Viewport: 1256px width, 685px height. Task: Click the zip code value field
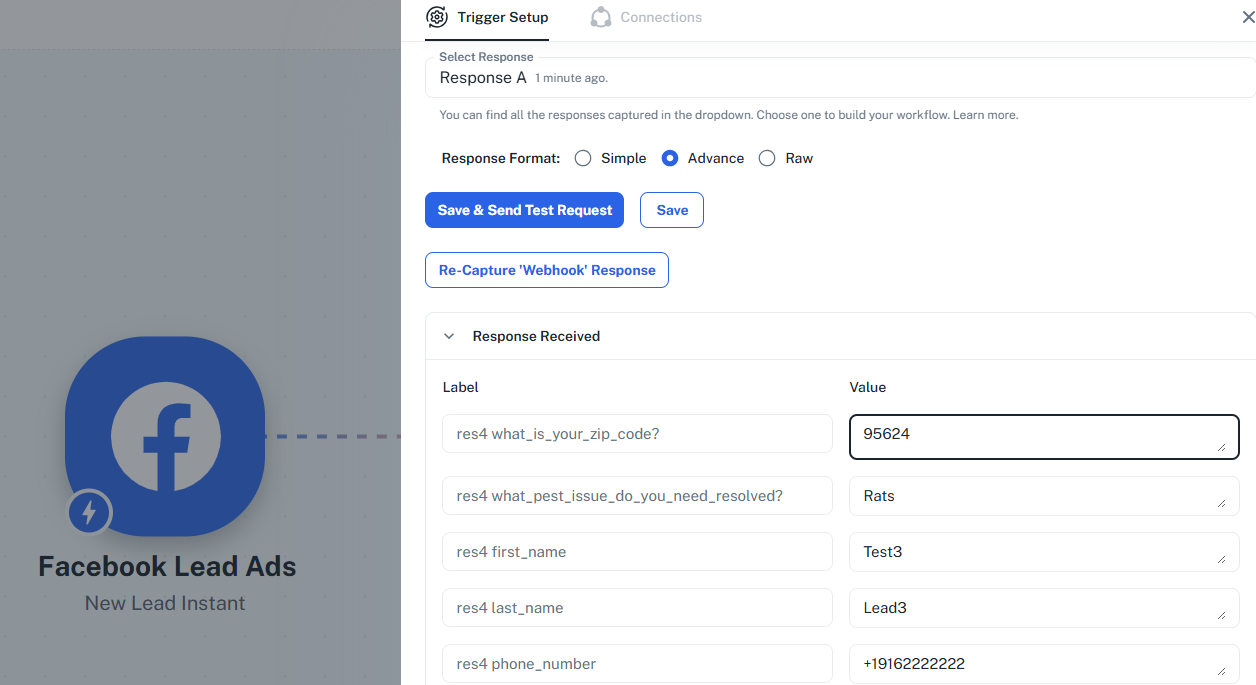1040,436
